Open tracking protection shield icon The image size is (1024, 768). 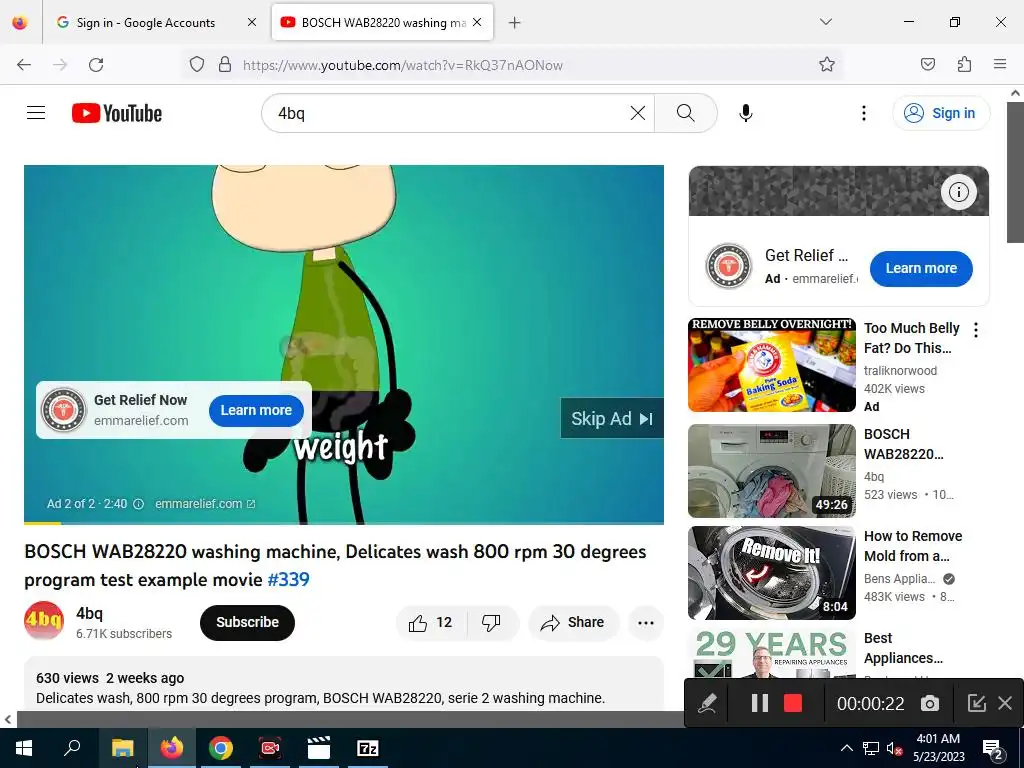pyautogui.click(x=197, y=65)
